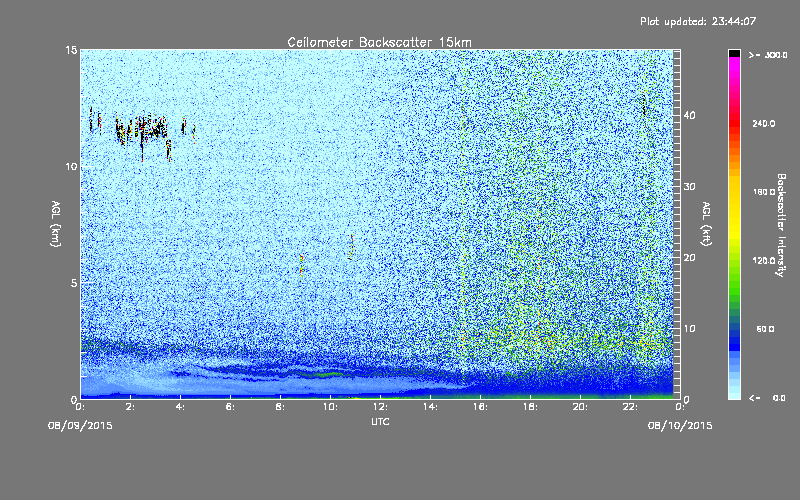Image resolution: width=800 pixels, height=500 pixels.
Task: Click the green aerosol streak near 10 UTC at 1 km
Action: coord(324,374)
